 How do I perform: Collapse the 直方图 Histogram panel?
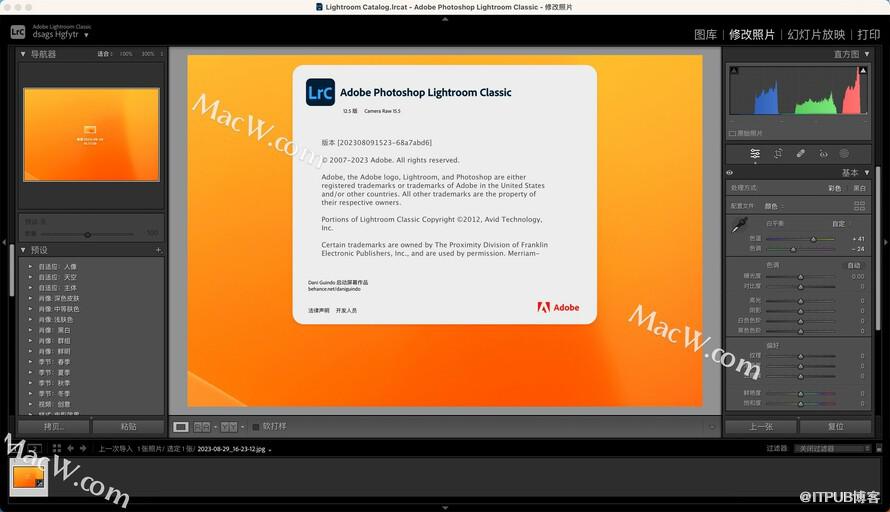point(867,54)
